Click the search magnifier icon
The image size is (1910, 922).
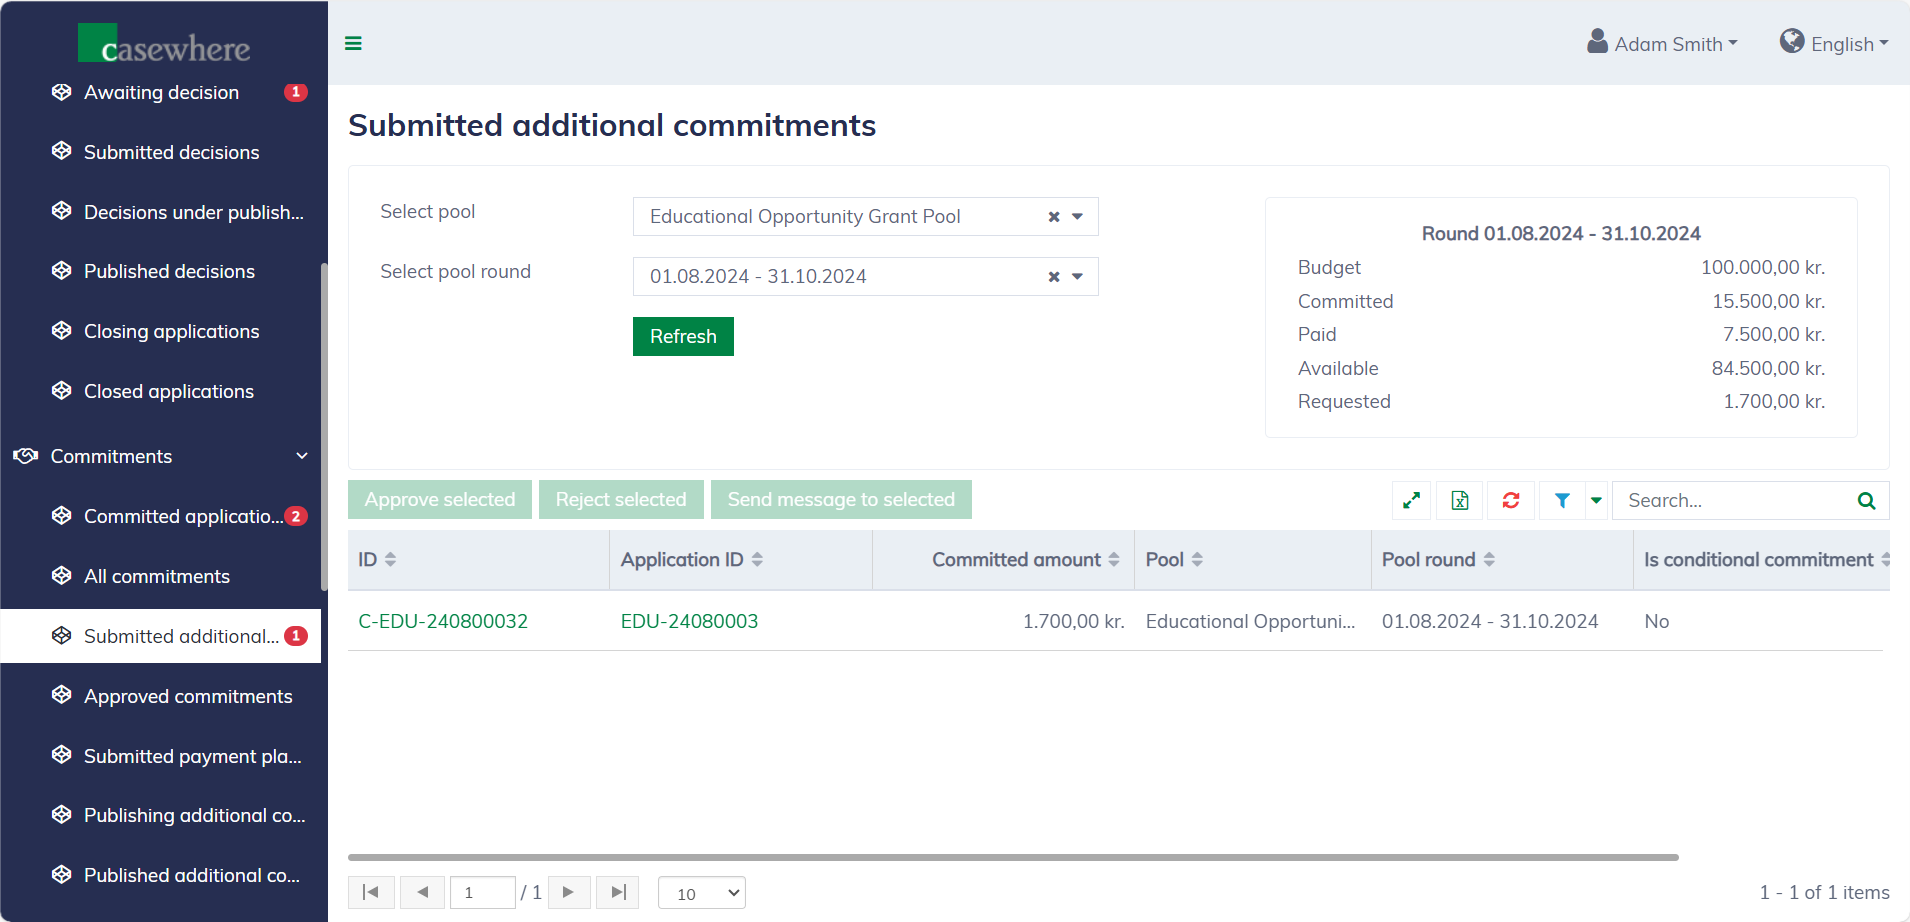point(1866,500)
